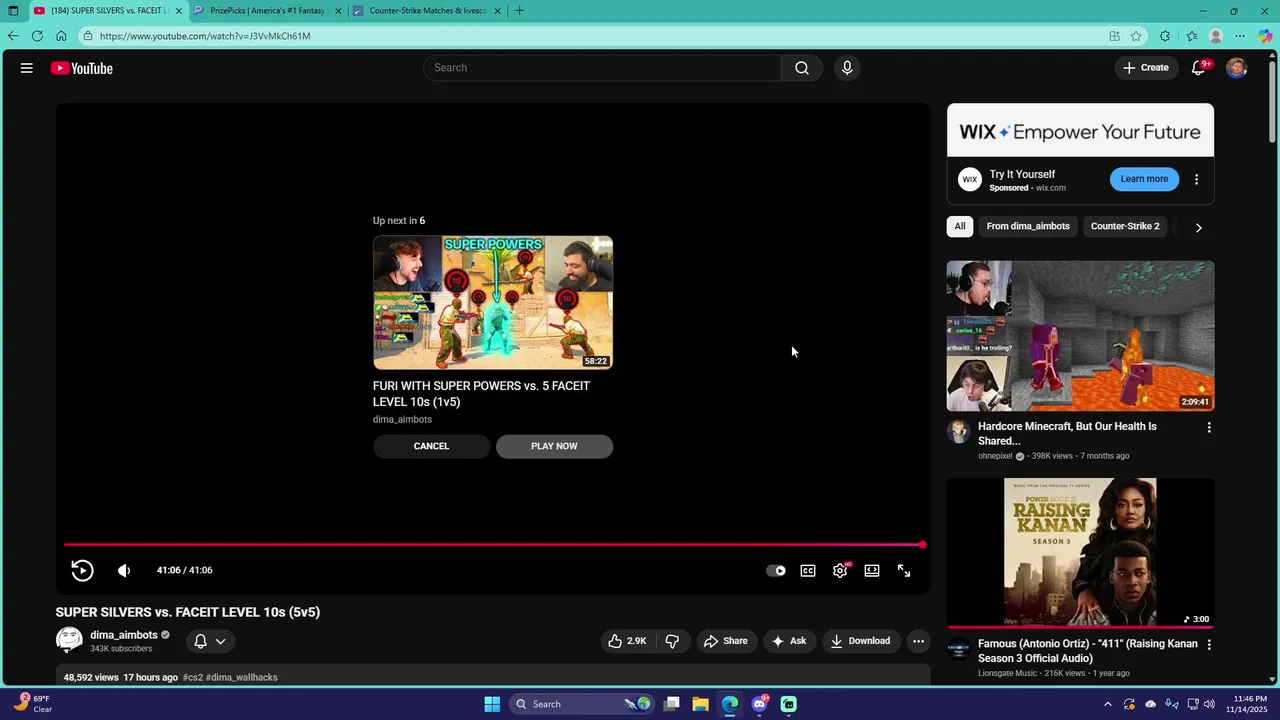1280x720 pixels.
Task: Click Learn more on Wix ad
Action: [1144, 179]
